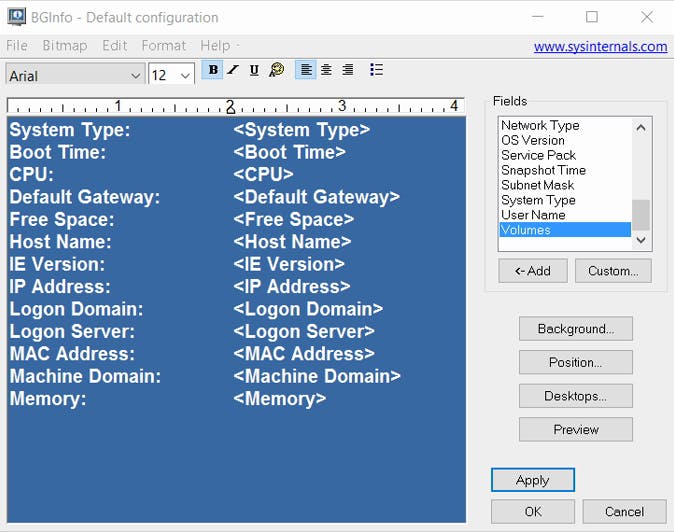Open the text color picker icon
This screenshot has height=532, width=674.
276,70
